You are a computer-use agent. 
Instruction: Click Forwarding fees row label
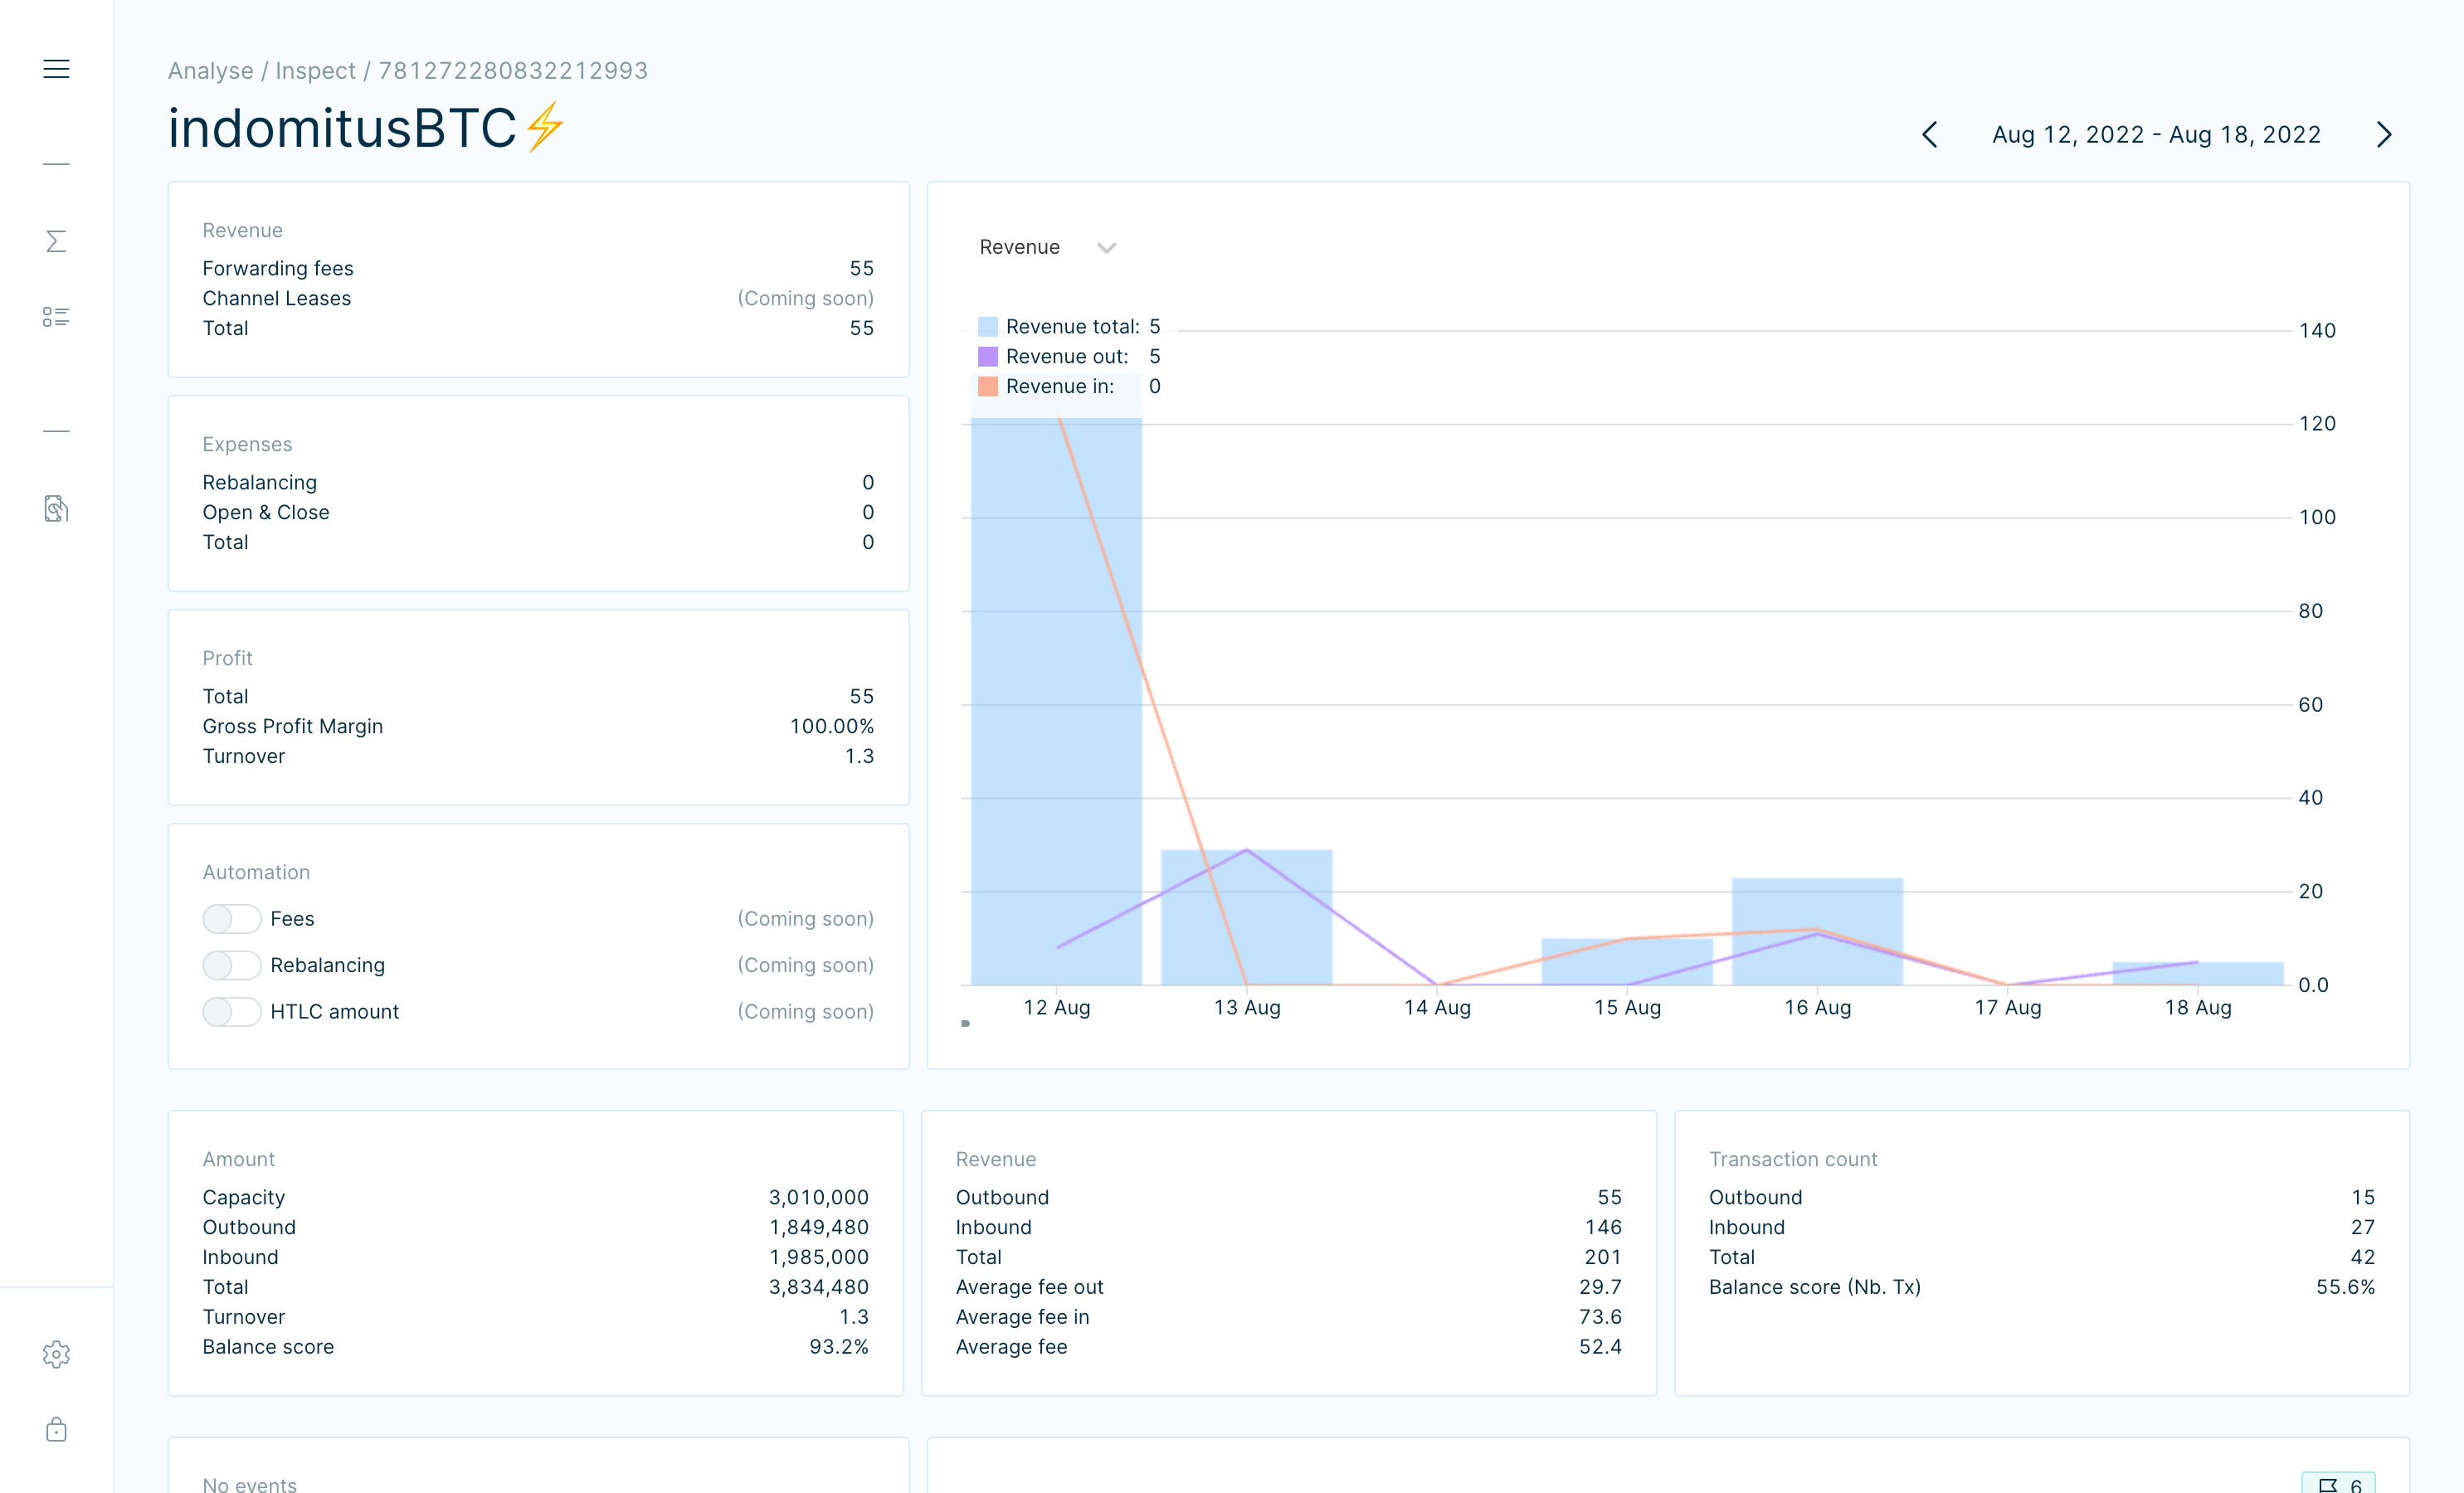pos(278,268)
